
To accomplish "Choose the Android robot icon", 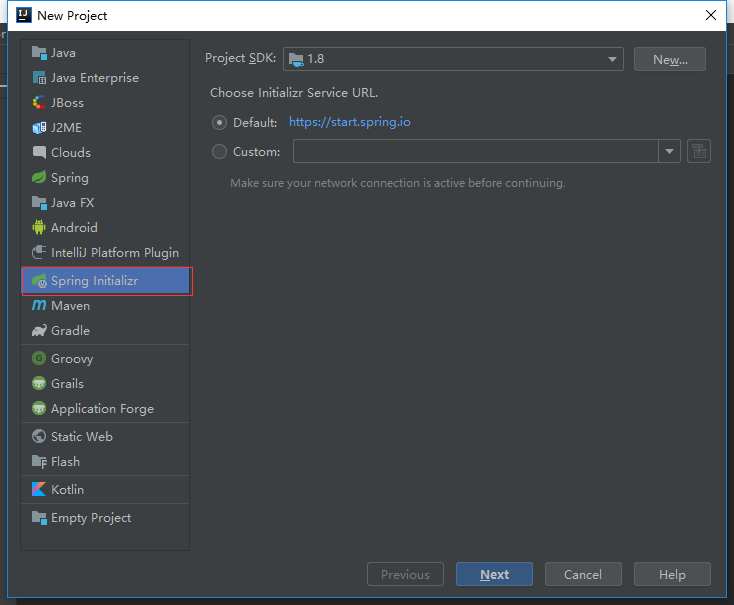I will click(x=39, y=228).
